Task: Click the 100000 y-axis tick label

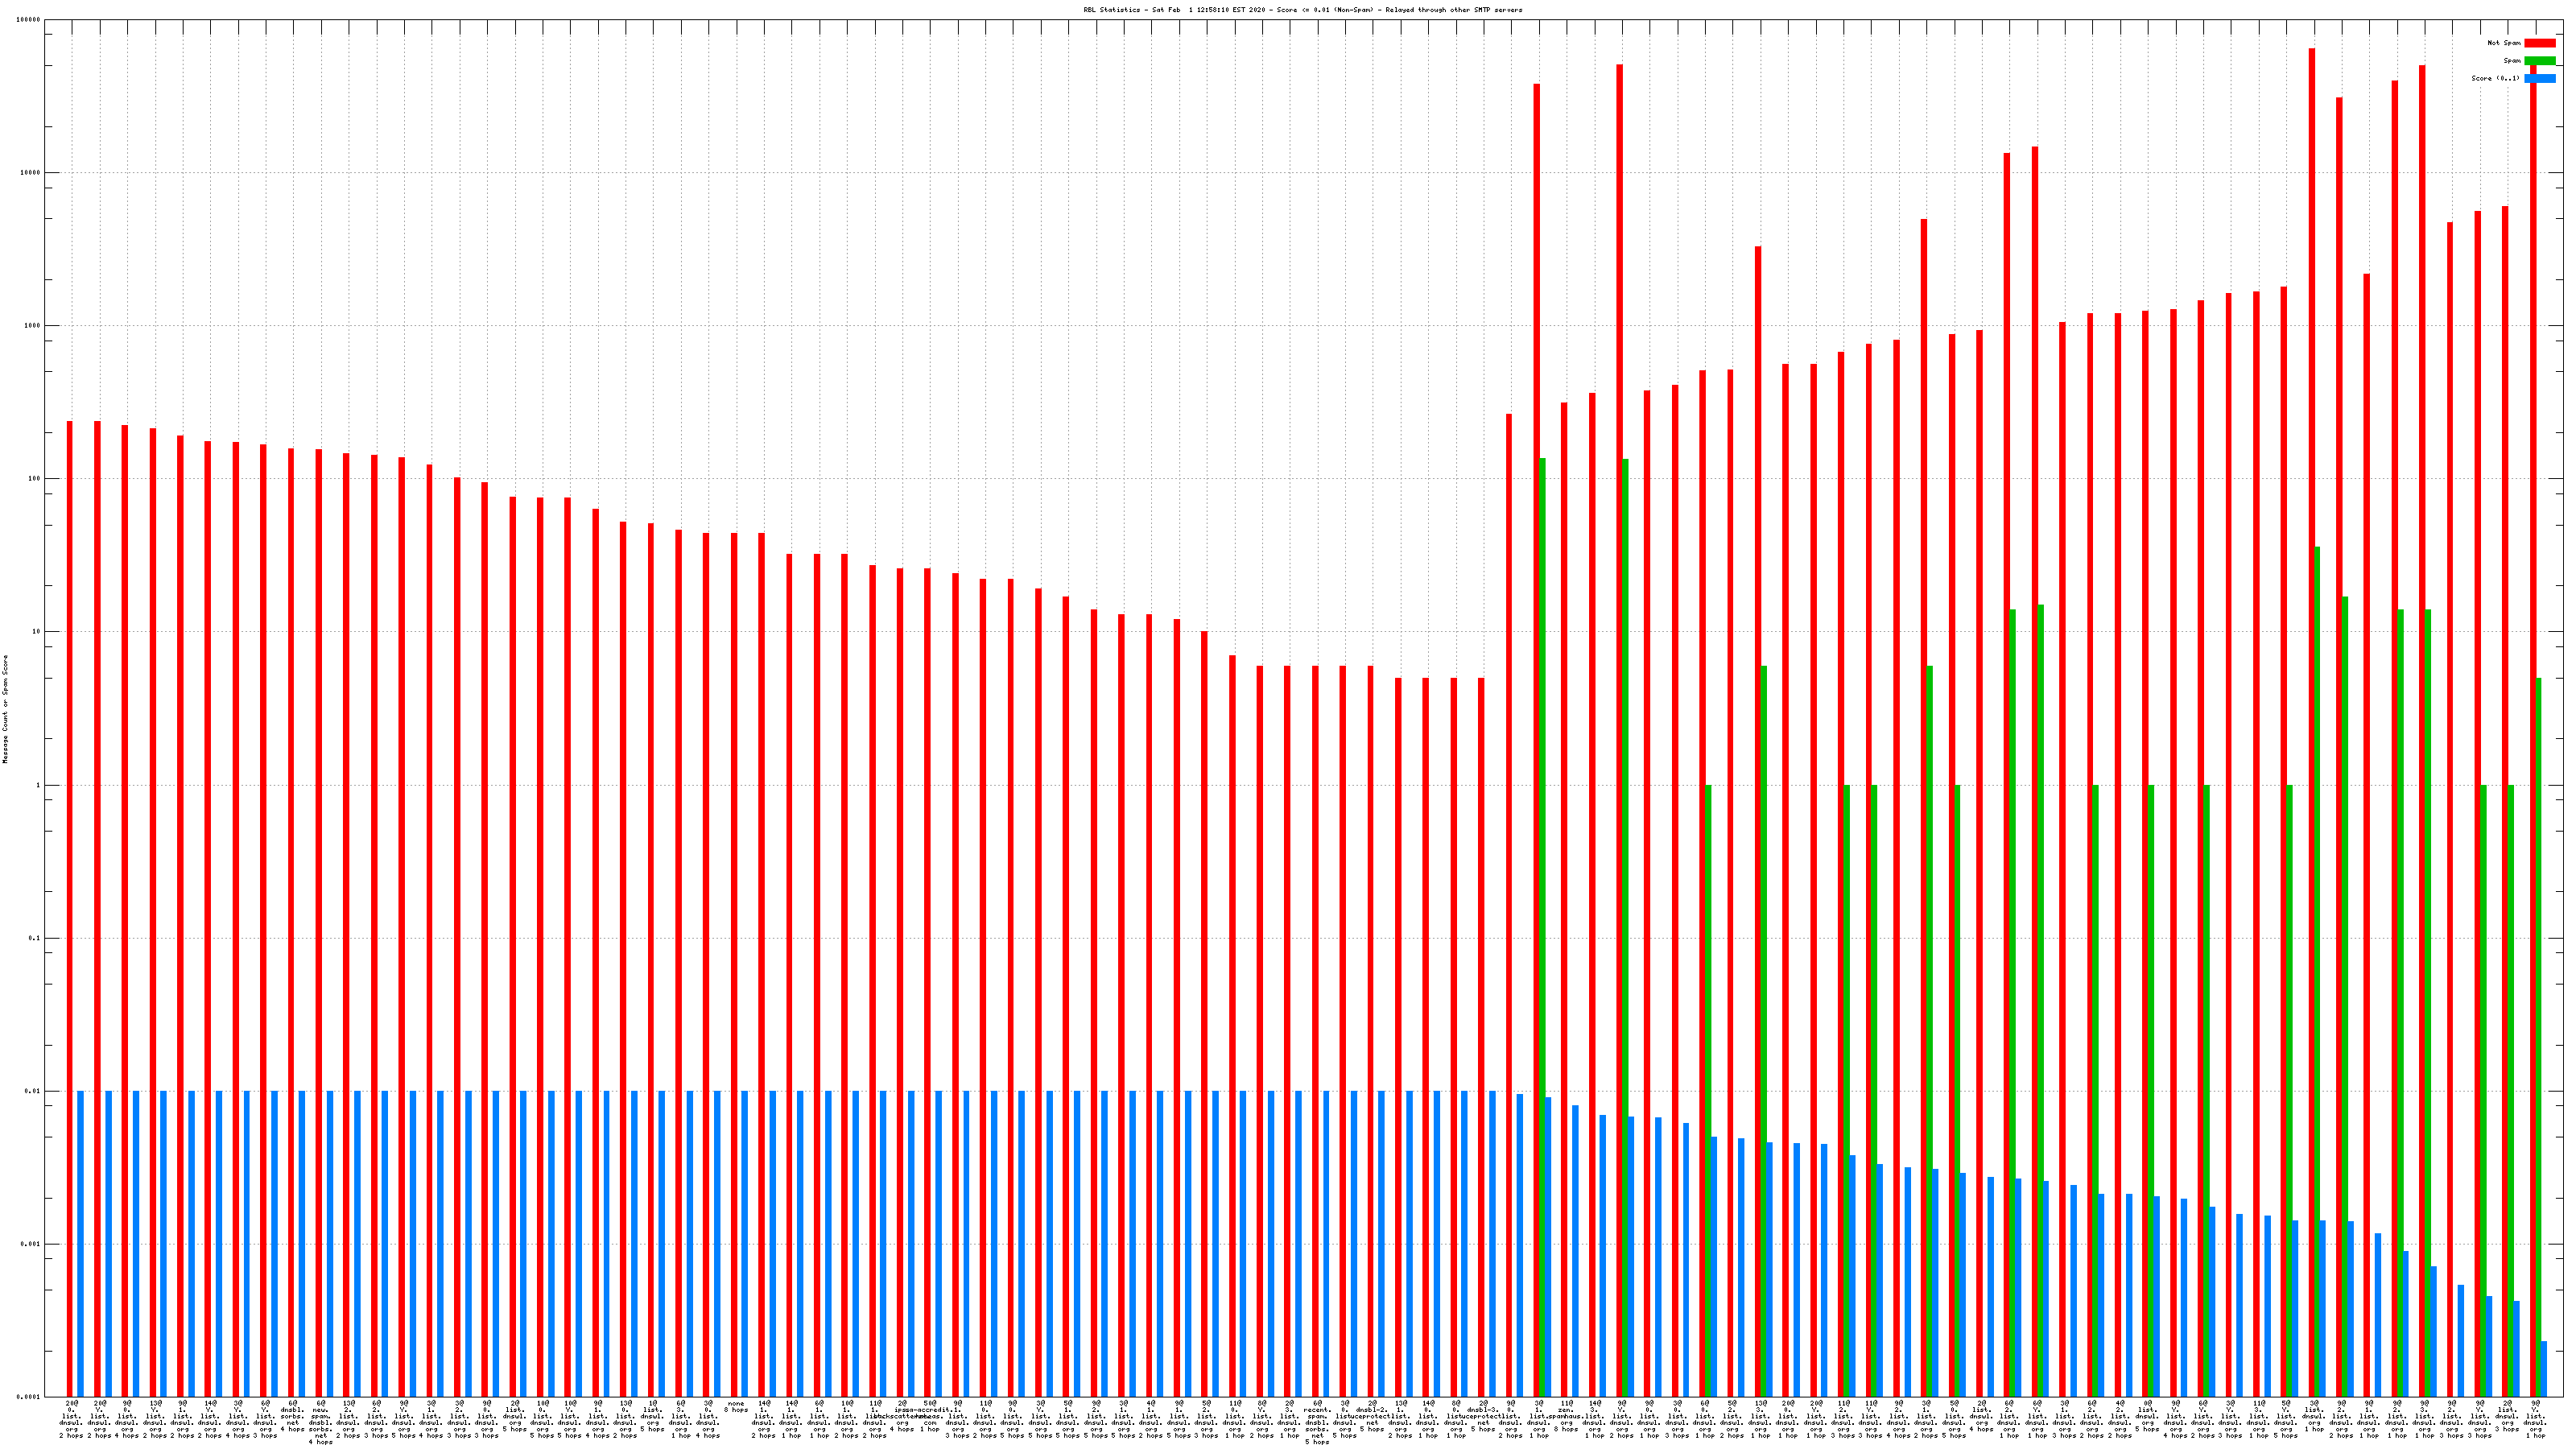Action: (x=29, y=20)
